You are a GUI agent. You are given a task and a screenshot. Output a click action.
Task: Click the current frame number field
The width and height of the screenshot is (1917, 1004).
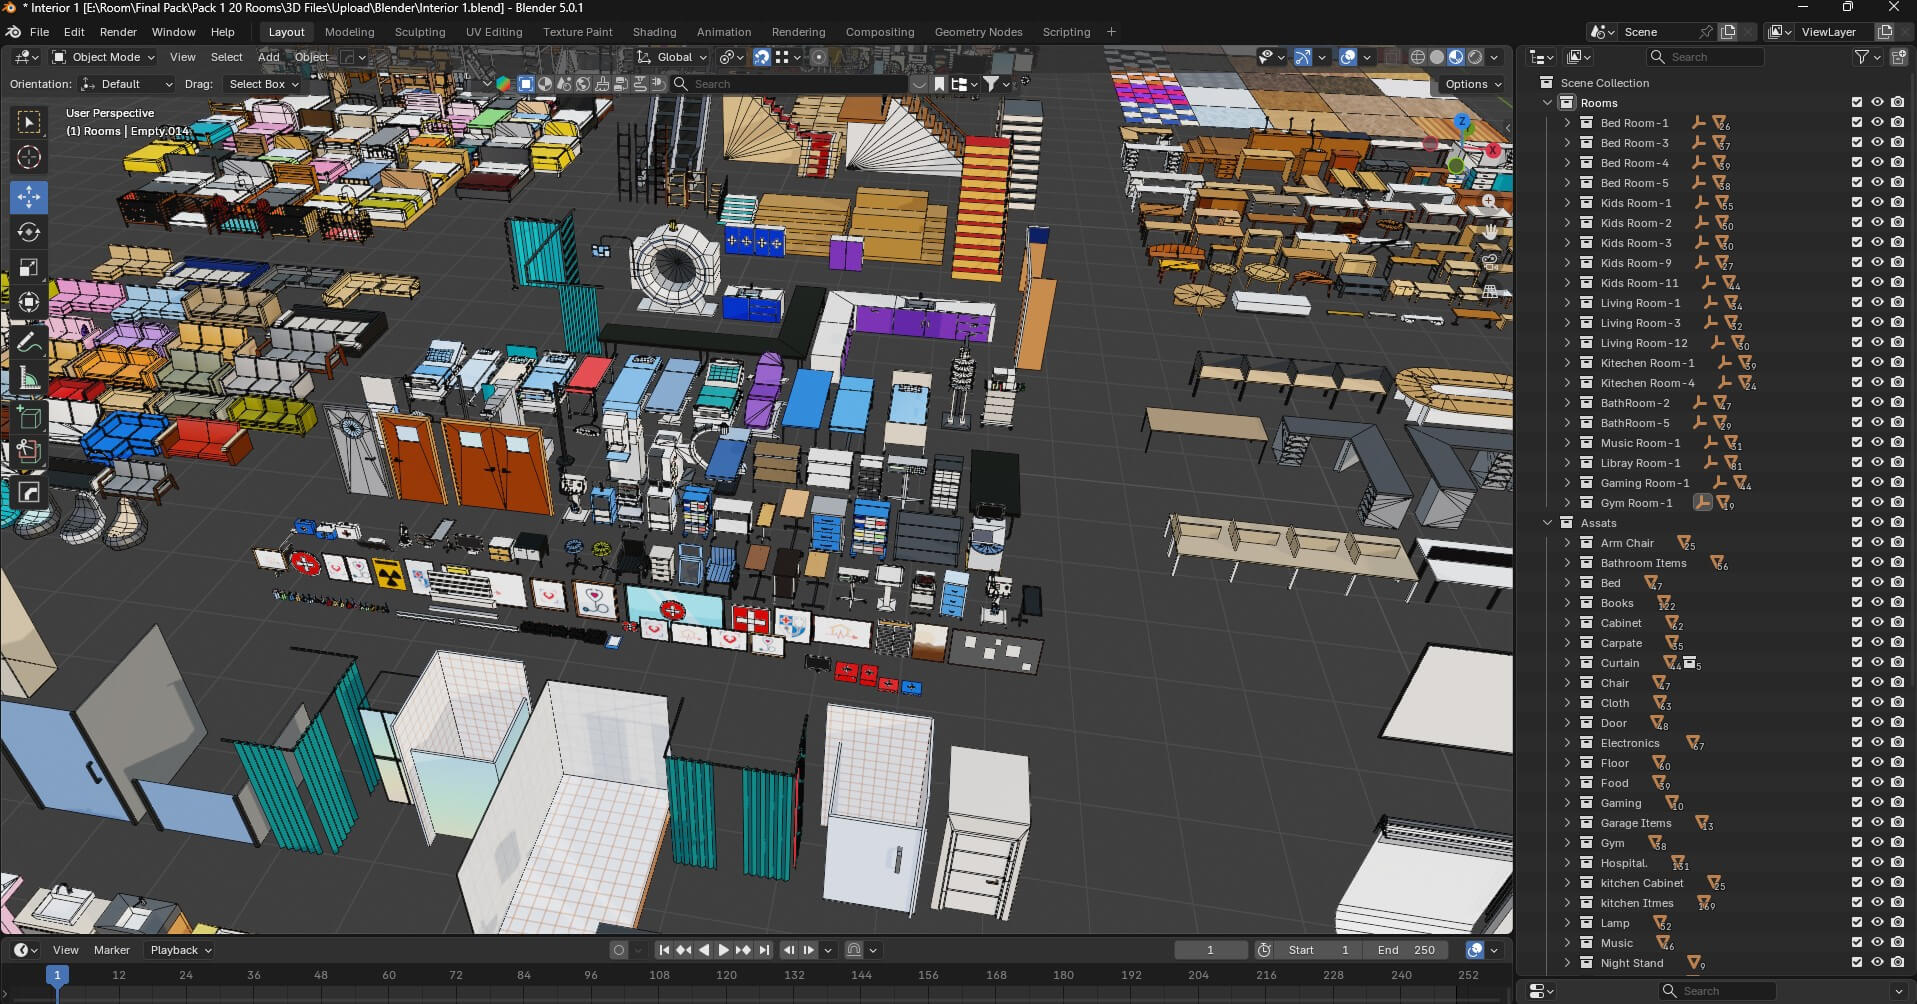1210,950
